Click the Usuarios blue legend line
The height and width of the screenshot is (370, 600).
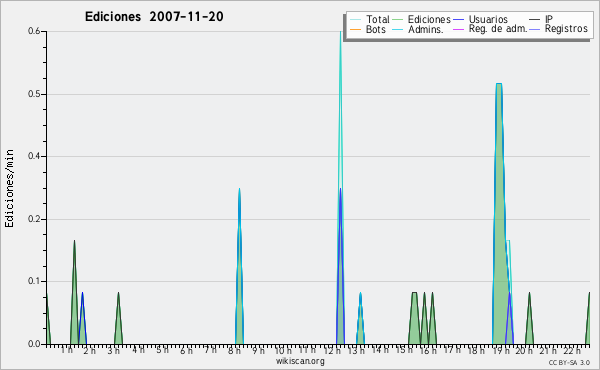[x=458, y=20]
